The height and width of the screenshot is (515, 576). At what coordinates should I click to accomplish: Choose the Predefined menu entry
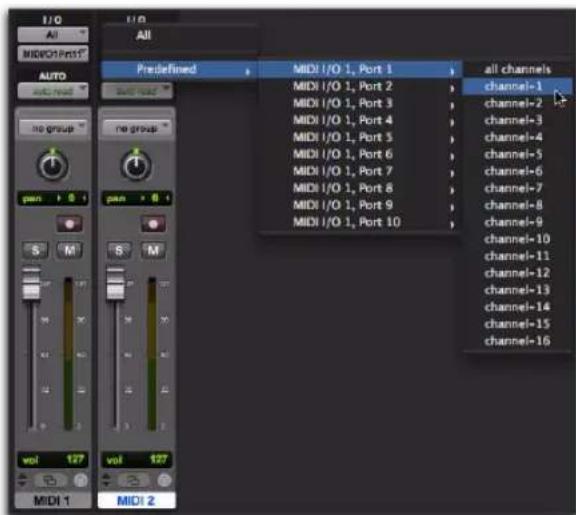click(x=180, y=69)
